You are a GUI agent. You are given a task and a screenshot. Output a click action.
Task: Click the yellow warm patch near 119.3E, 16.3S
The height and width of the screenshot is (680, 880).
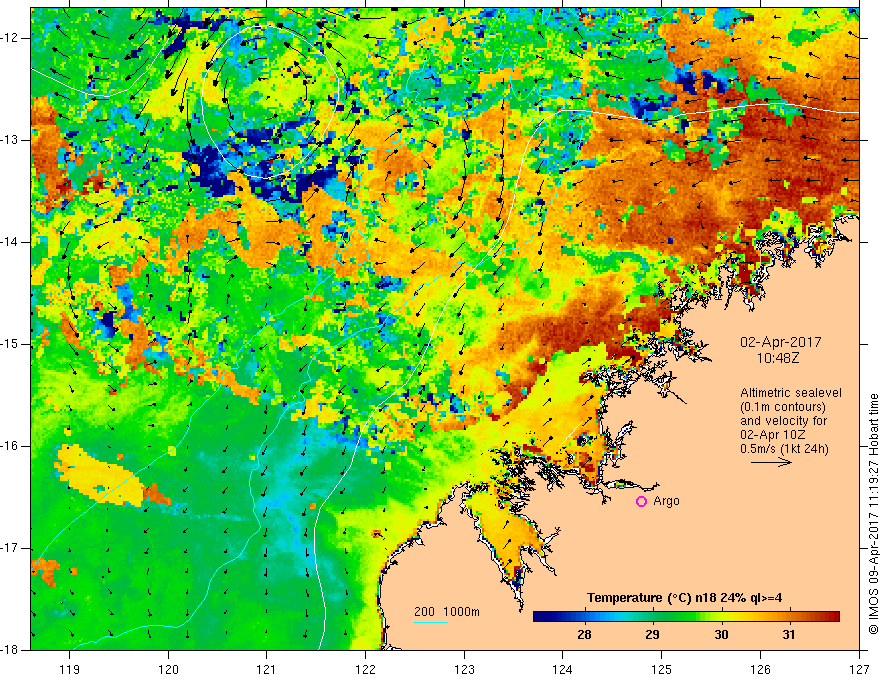(x=101, y=476)
